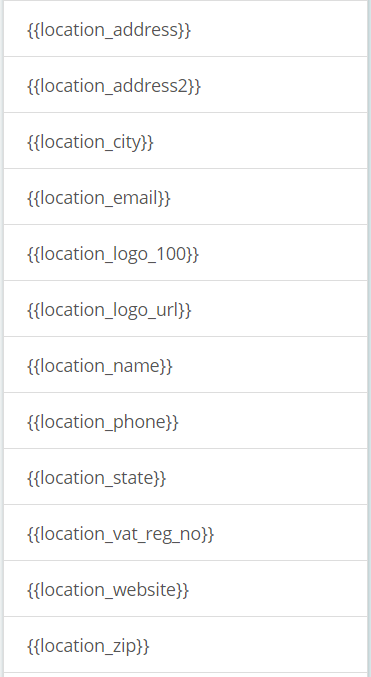Click the {{location_logo_url}} placeholder

(x=185, y=309)
